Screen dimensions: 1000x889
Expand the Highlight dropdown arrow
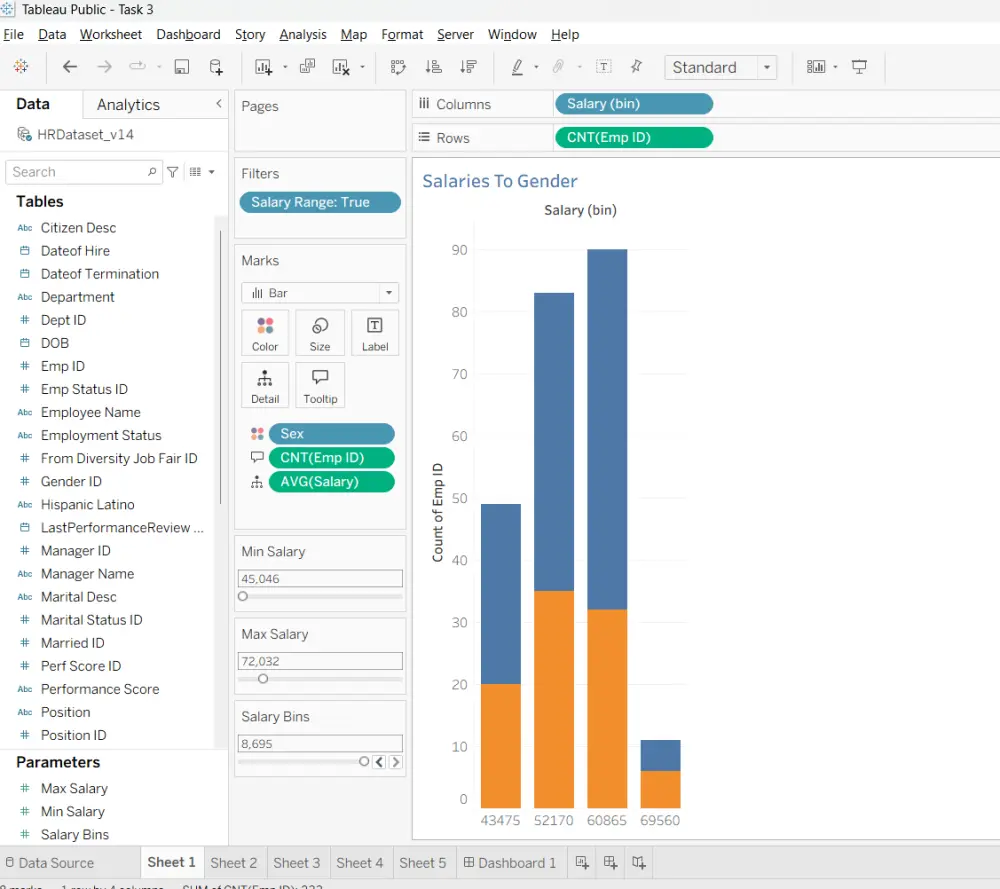tap(536, 67)
